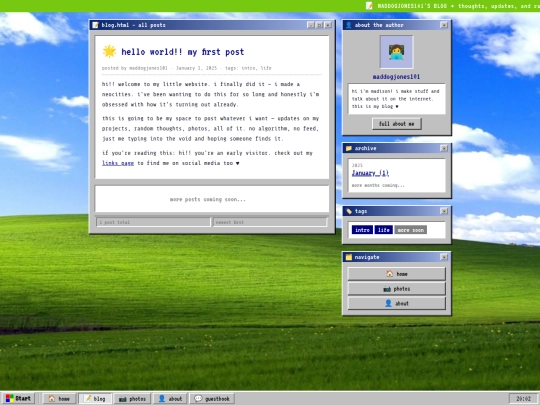
Task: Click the notepad icon in the top green banner
Action: (369, 6)
